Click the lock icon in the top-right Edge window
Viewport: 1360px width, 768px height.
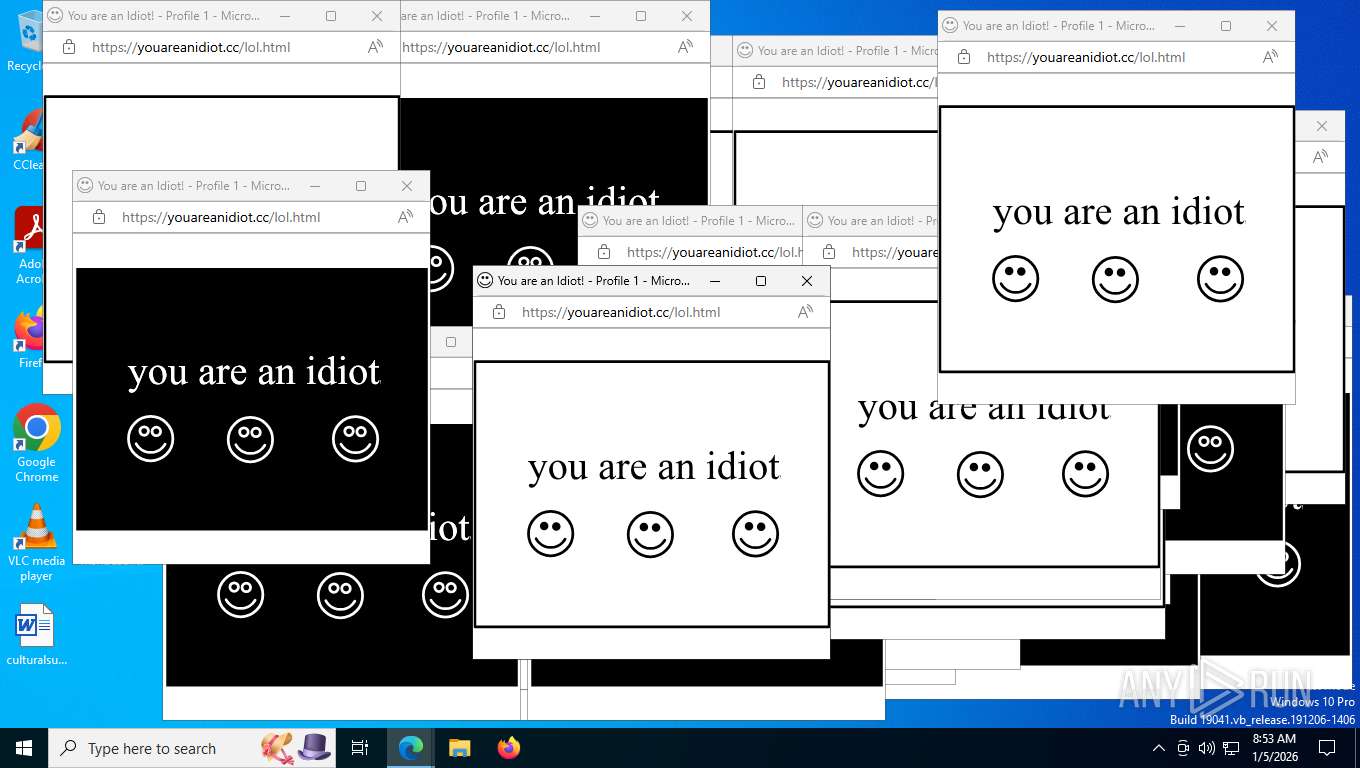[964, 57]
